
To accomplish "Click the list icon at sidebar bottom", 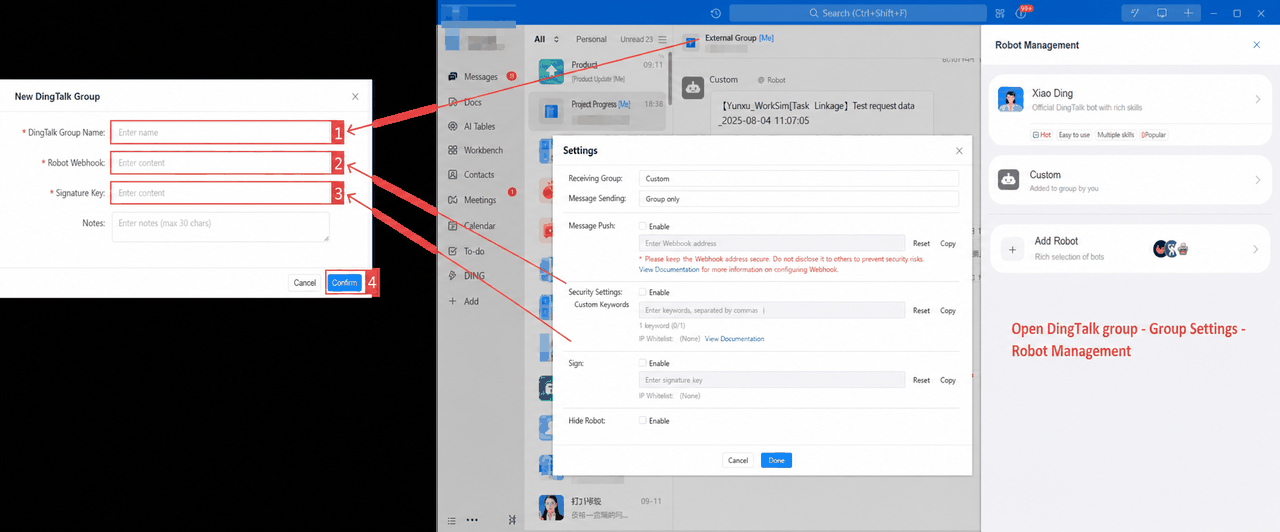I will pyautogui.click(x=452, y=520).
